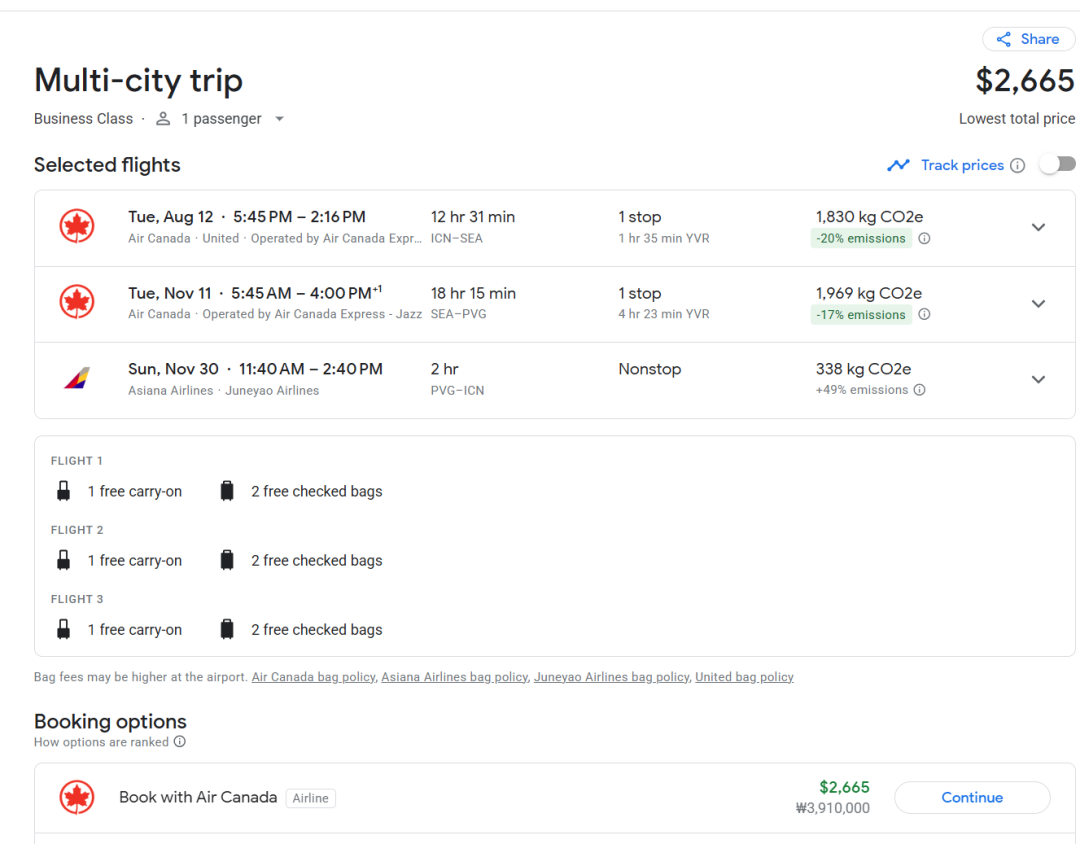This screenshot has width=1080, height=844.
Task: Expand the Nov 30 PVG–ICN flight details
Action: [x=1038, y=380]
